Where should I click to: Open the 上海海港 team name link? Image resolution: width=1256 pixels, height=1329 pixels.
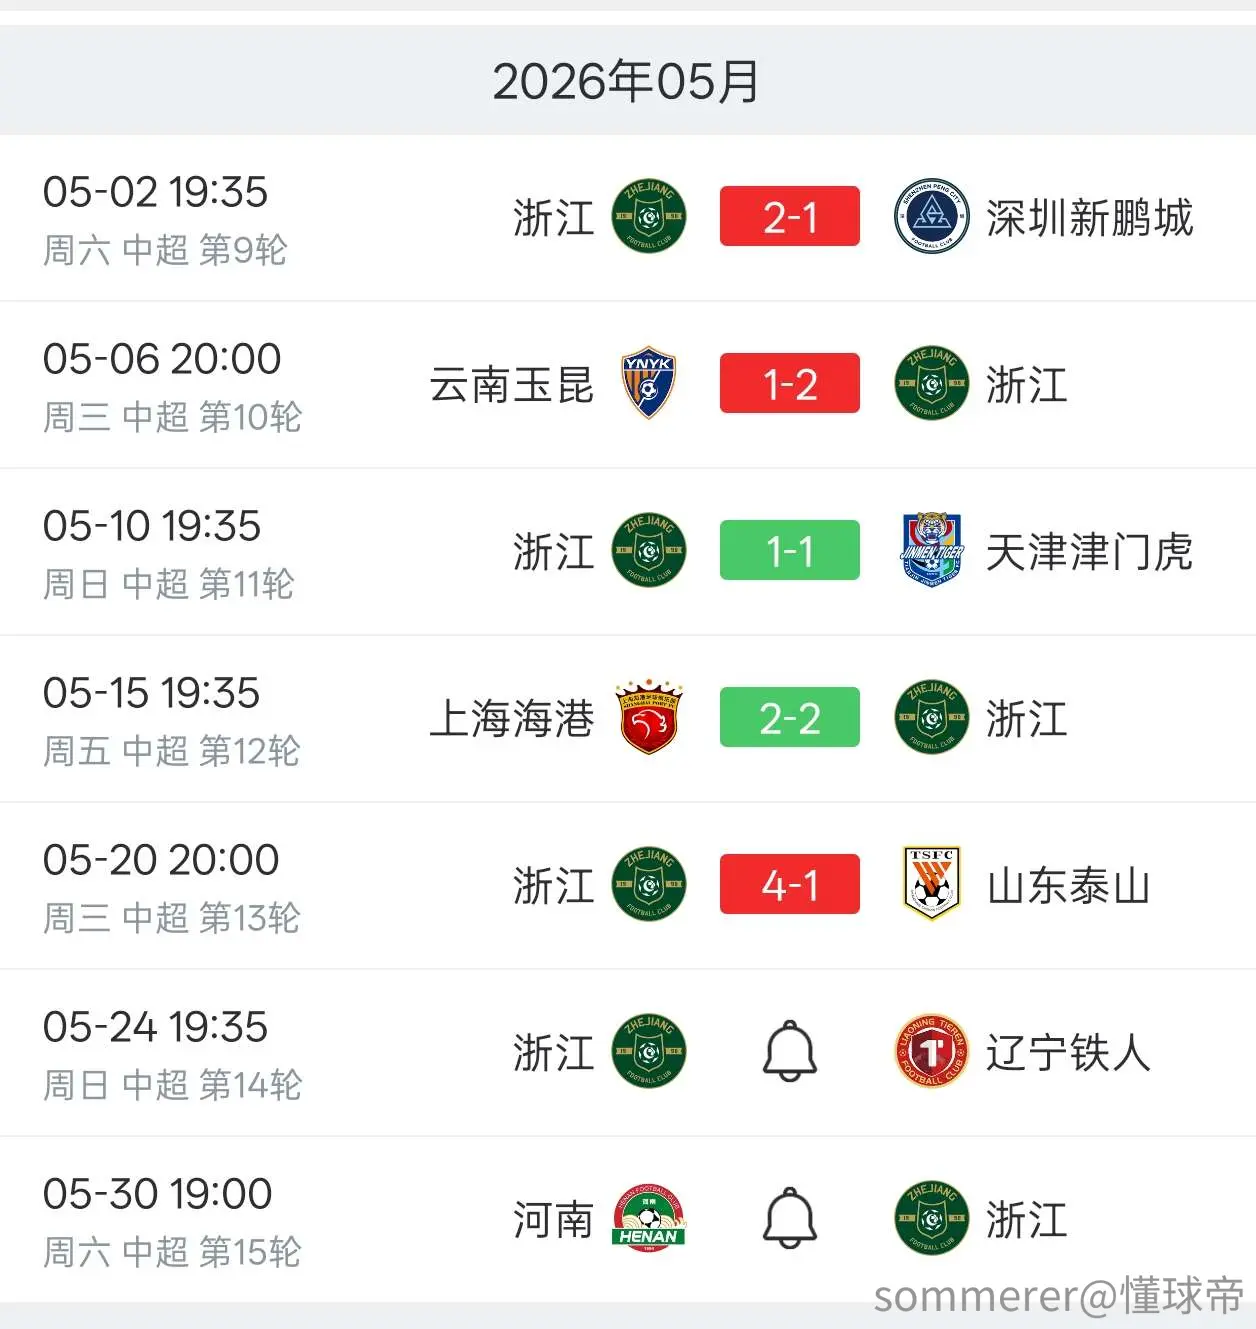click(x=512, y=719)
